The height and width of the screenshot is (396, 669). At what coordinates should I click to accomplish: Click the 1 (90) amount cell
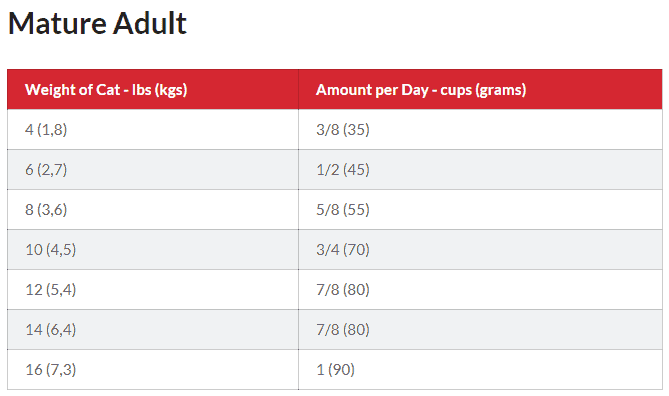point(480,370)
